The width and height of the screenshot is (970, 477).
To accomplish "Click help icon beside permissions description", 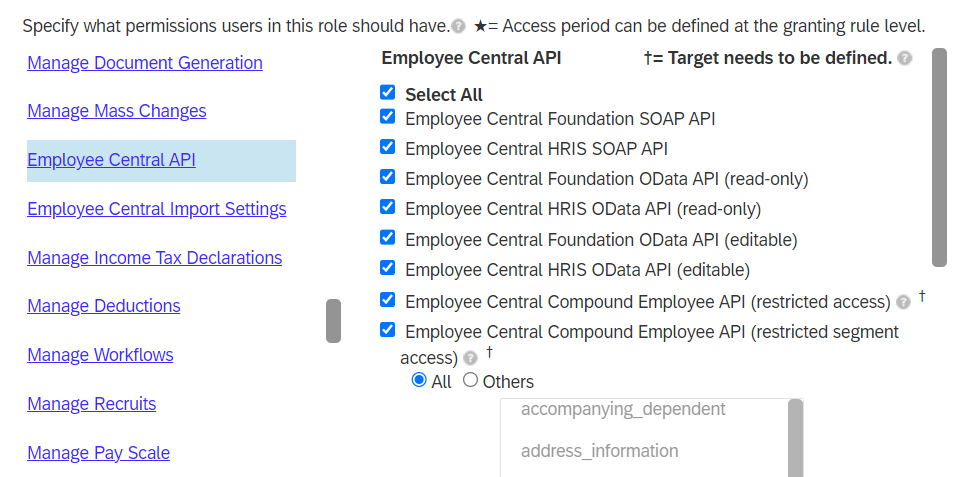I will point(458,27).
